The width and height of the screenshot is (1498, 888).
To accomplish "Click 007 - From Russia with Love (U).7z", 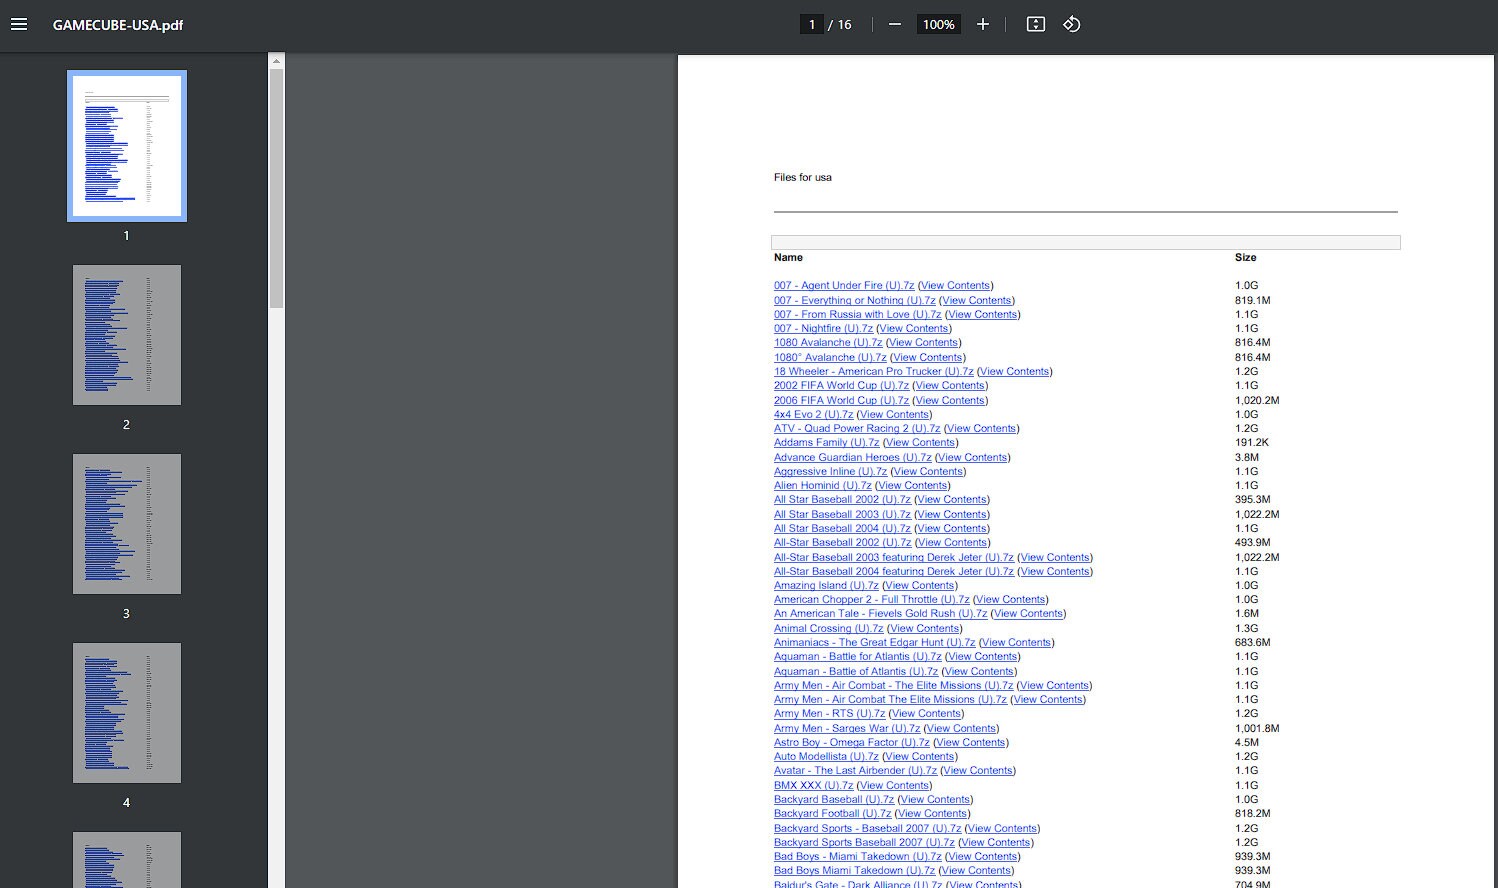I will click(858, 314).
